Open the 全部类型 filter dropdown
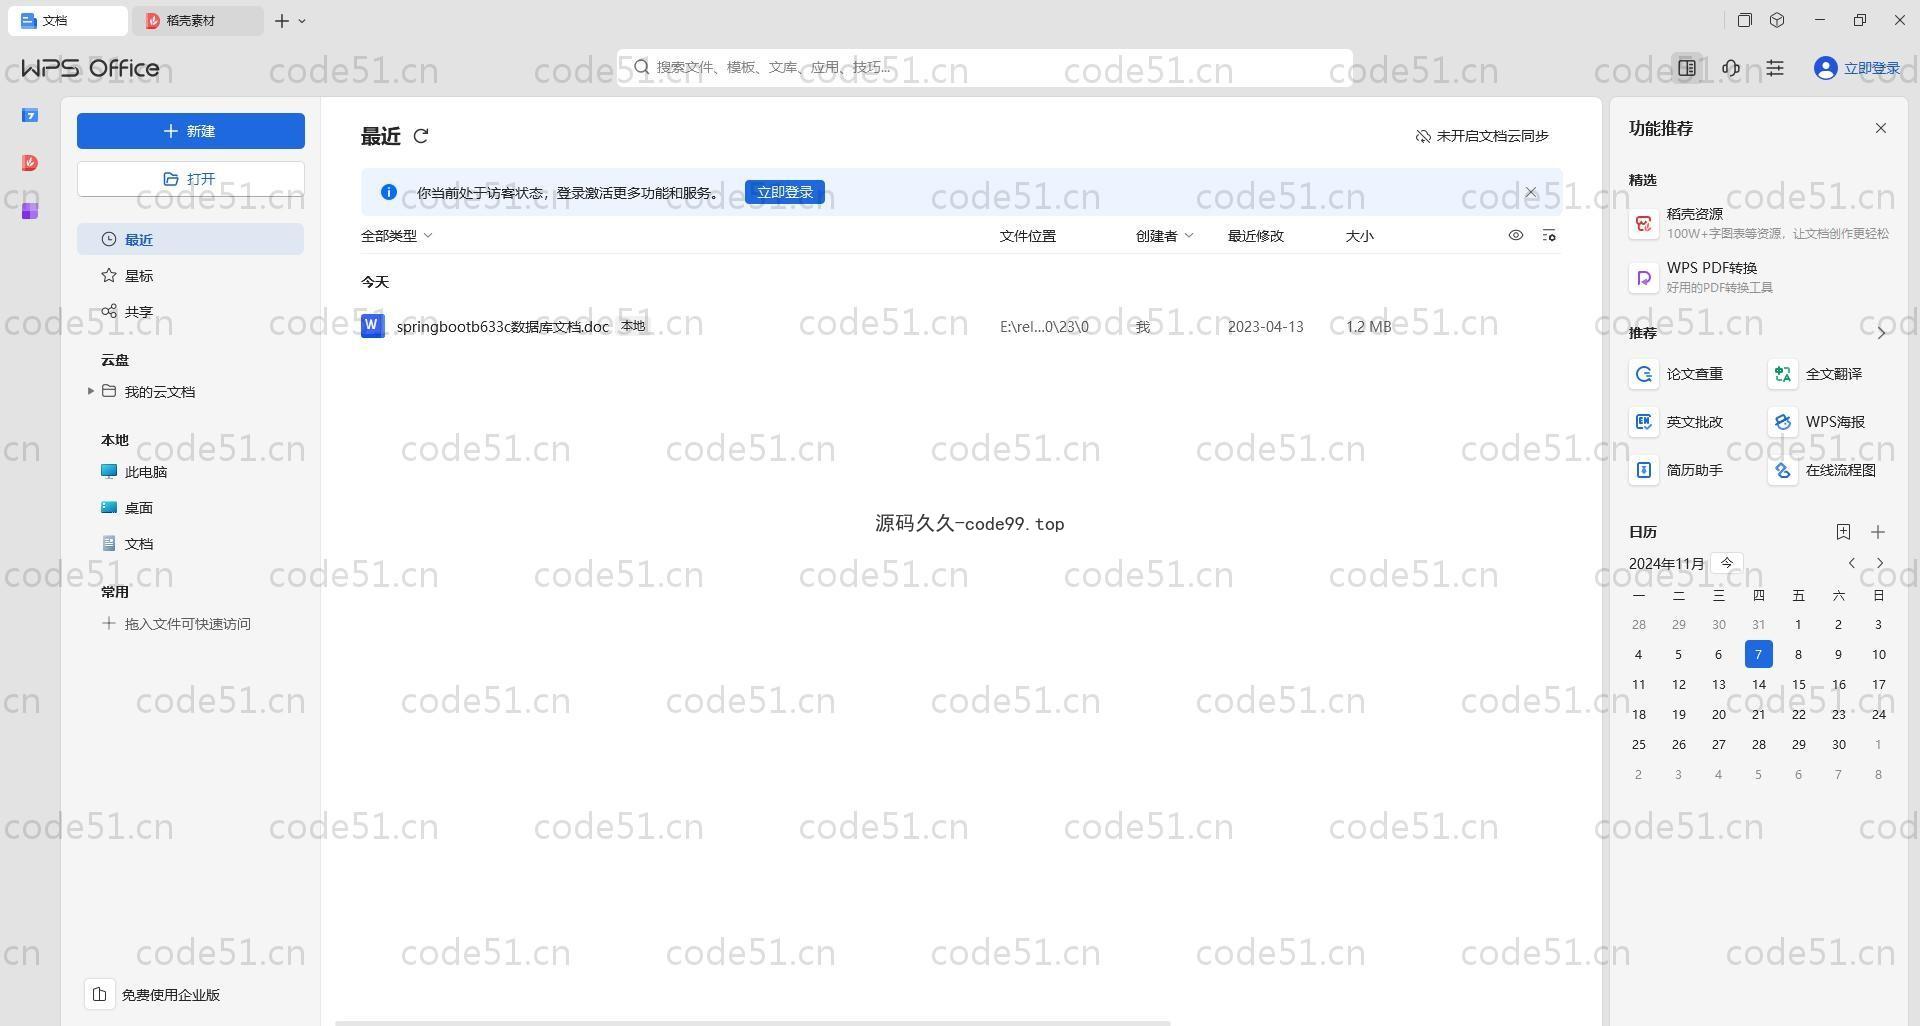Image resolution: width=1920 pixels, height=1026 pixels. [397, 236]
